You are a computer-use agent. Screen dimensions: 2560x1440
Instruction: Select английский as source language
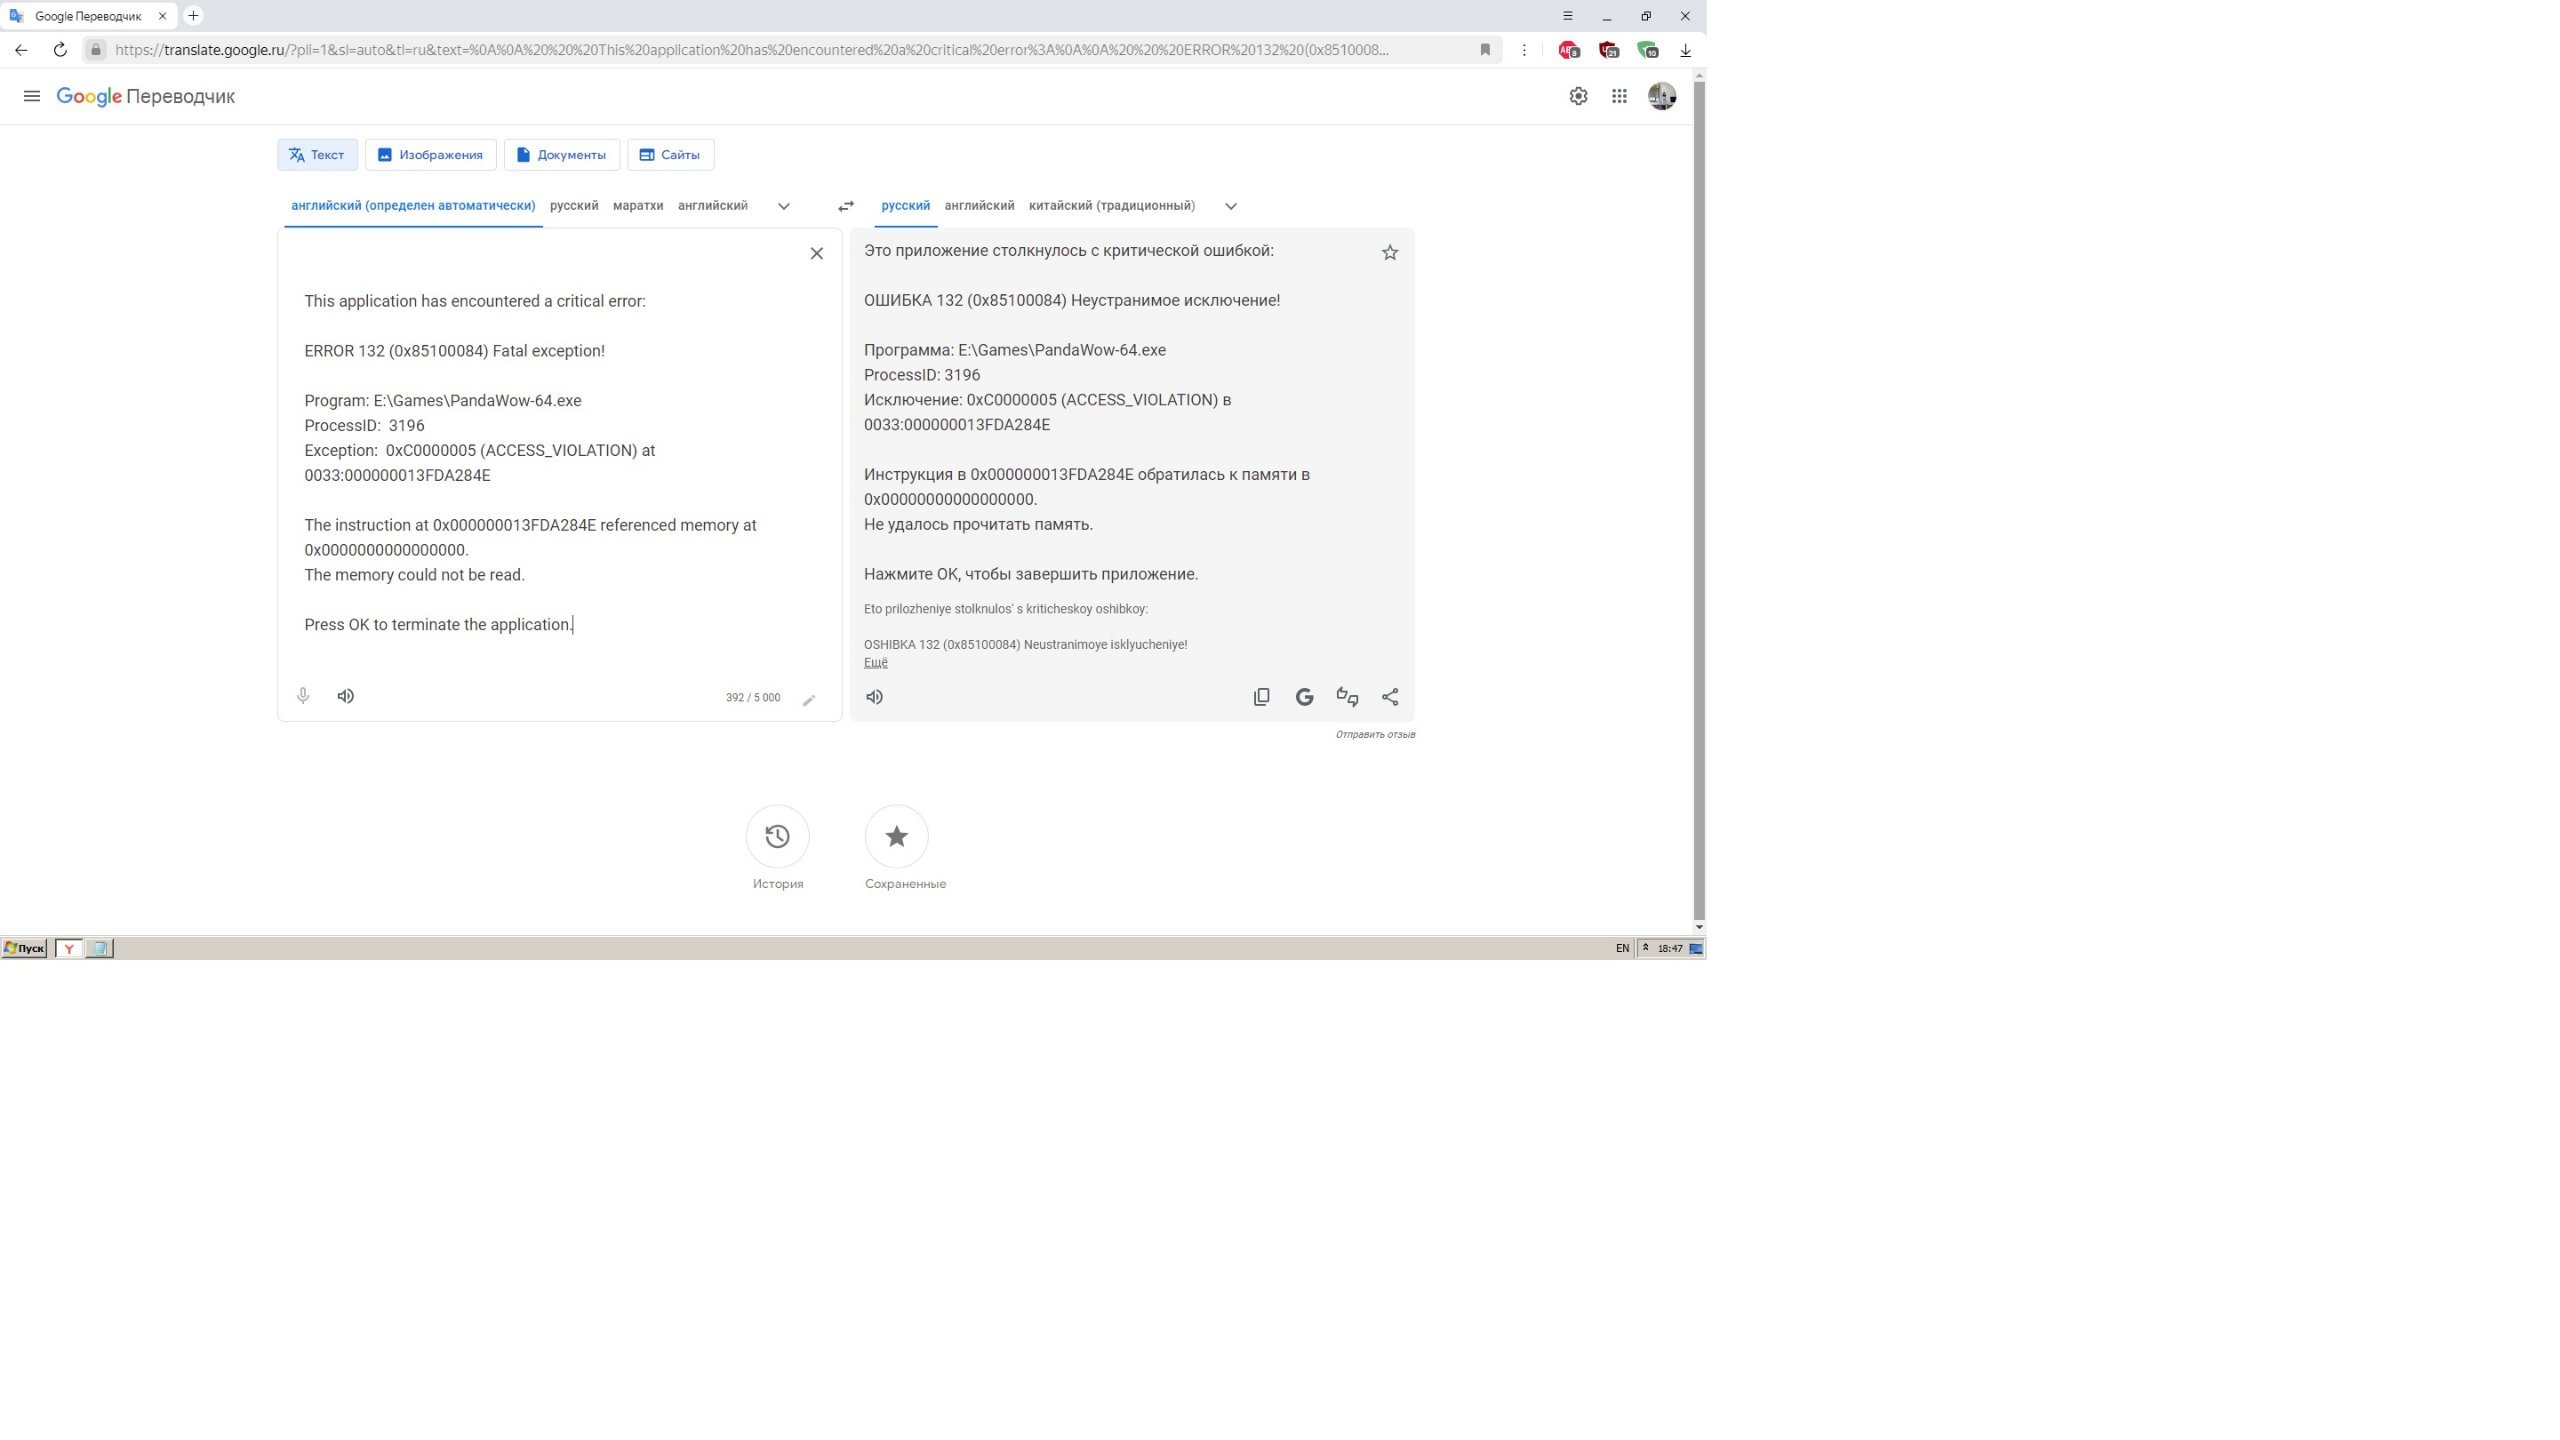[x=713, y=206]
